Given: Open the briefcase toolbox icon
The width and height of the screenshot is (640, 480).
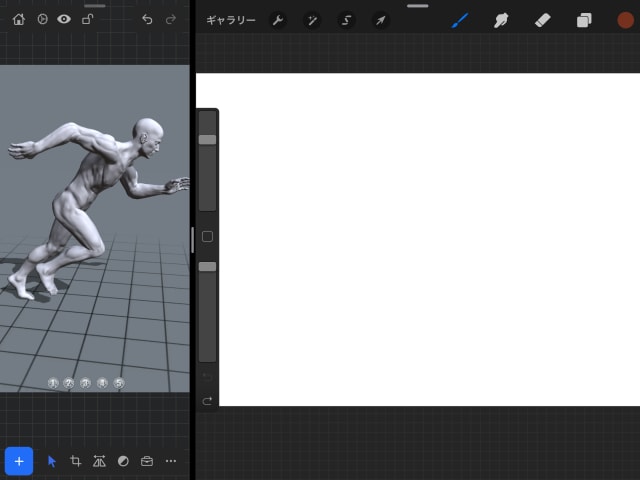Looking at the screenshot, I should [x=147, y=461].
